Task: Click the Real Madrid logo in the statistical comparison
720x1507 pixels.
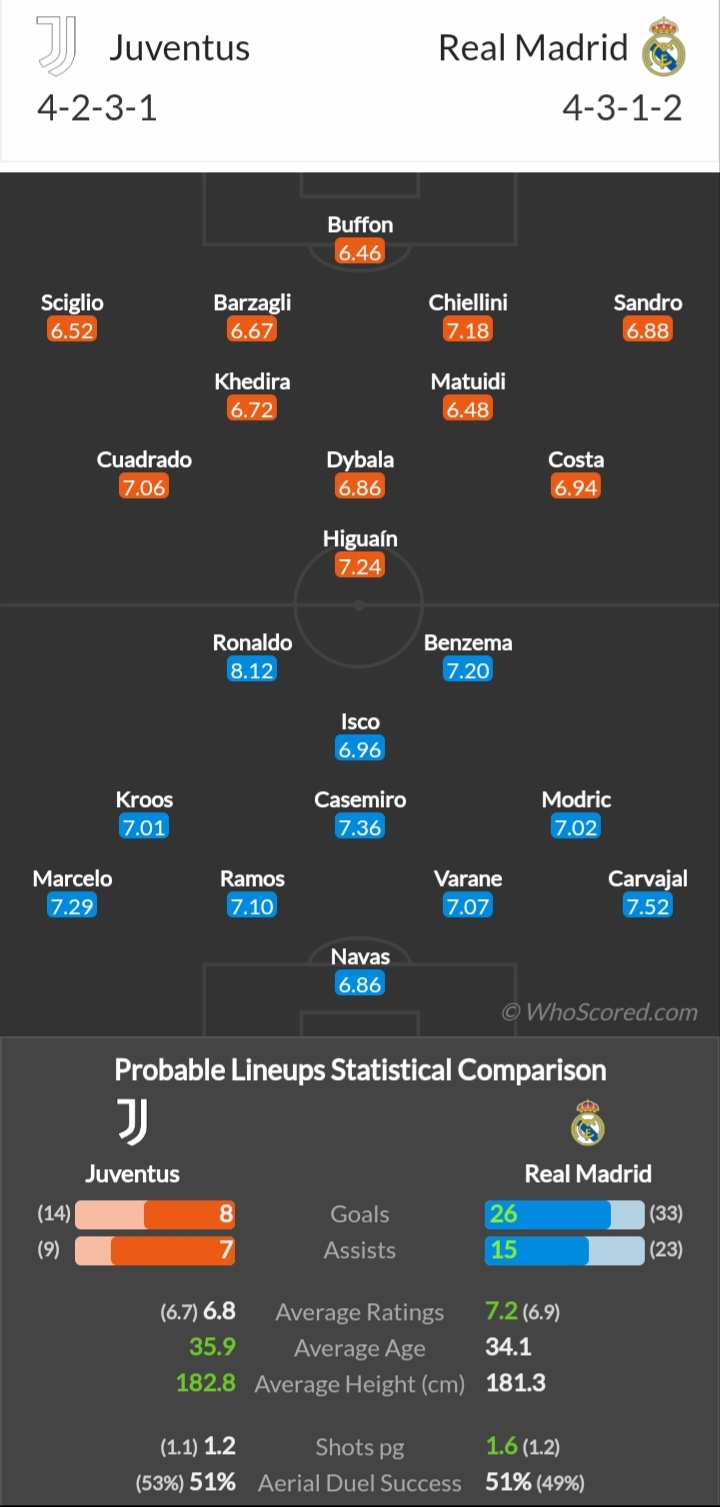Action: [588, 1122]
